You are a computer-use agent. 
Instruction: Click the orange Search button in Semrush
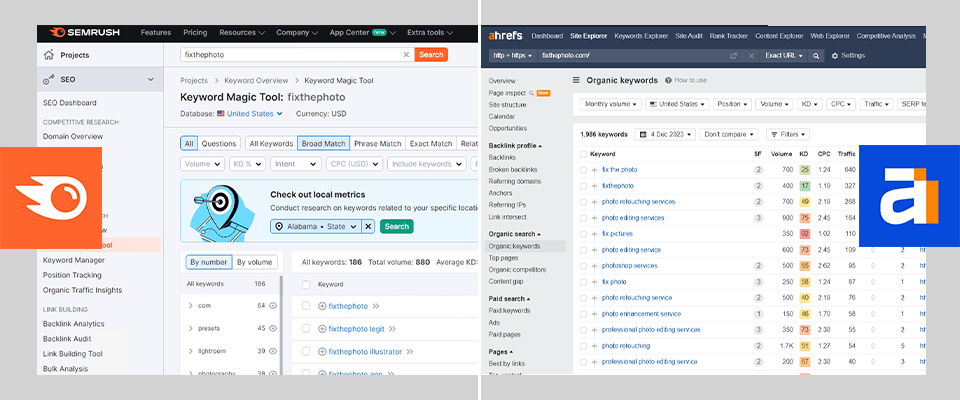point(431,55)
